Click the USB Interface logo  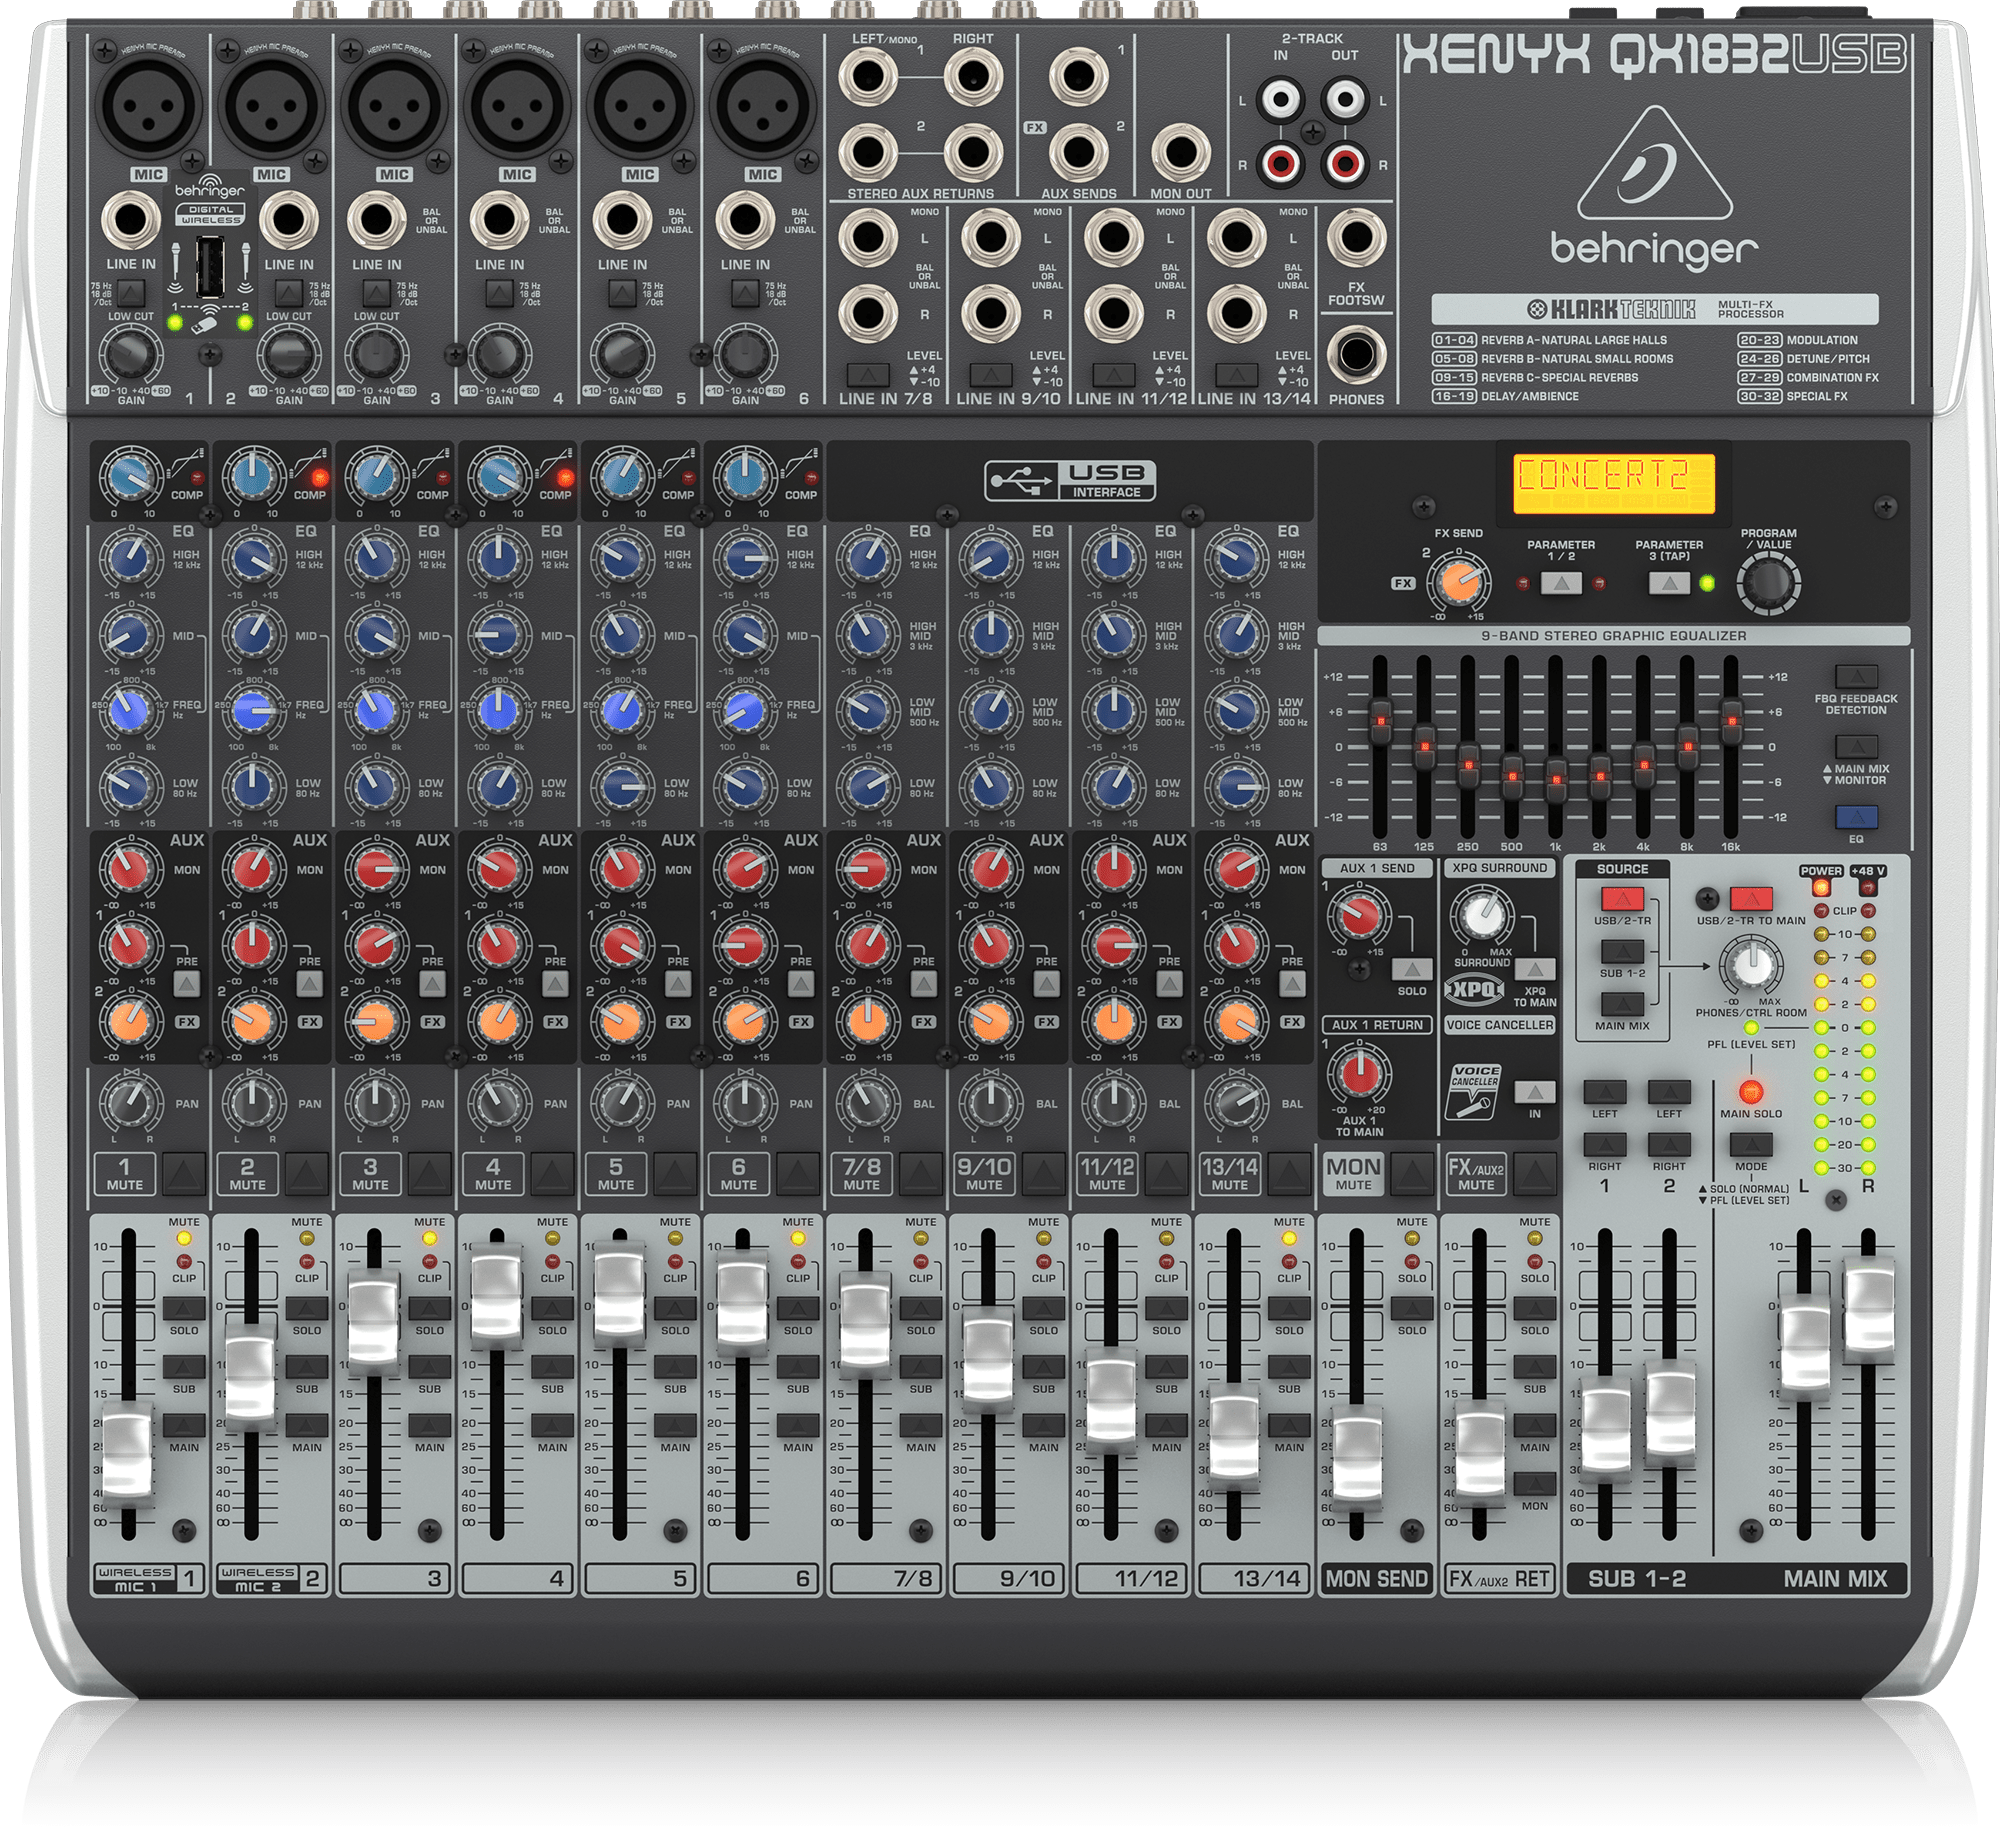tap(1070, 481)
